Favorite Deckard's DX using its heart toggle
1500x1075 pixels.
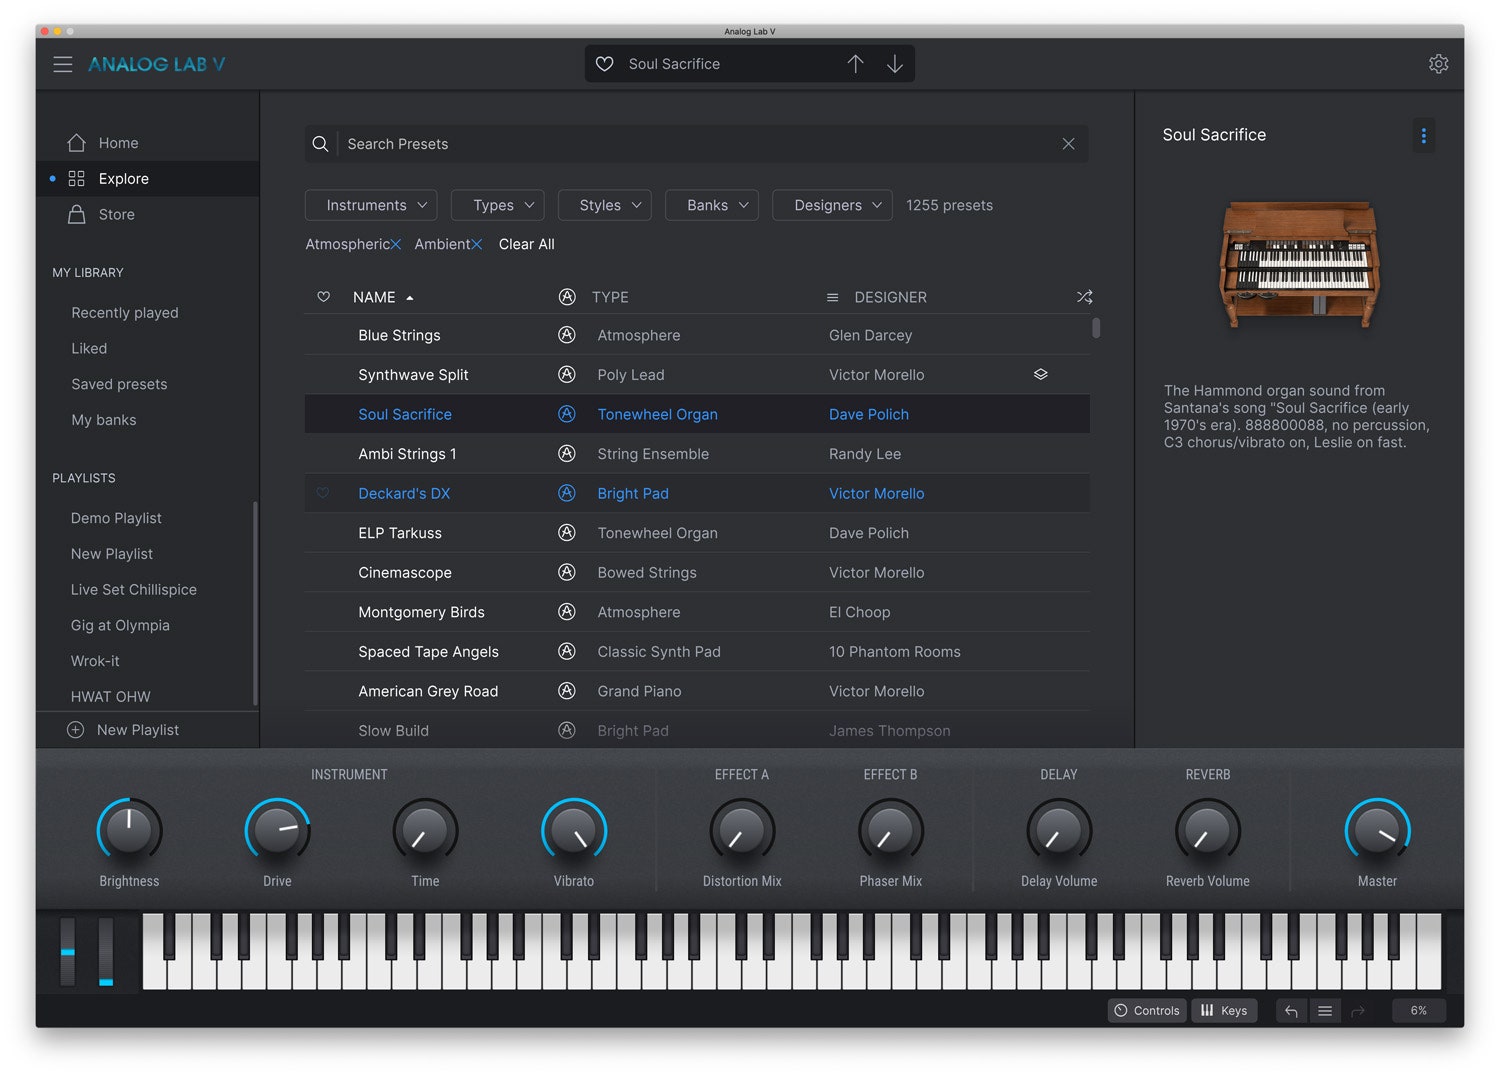click(323, 493)
